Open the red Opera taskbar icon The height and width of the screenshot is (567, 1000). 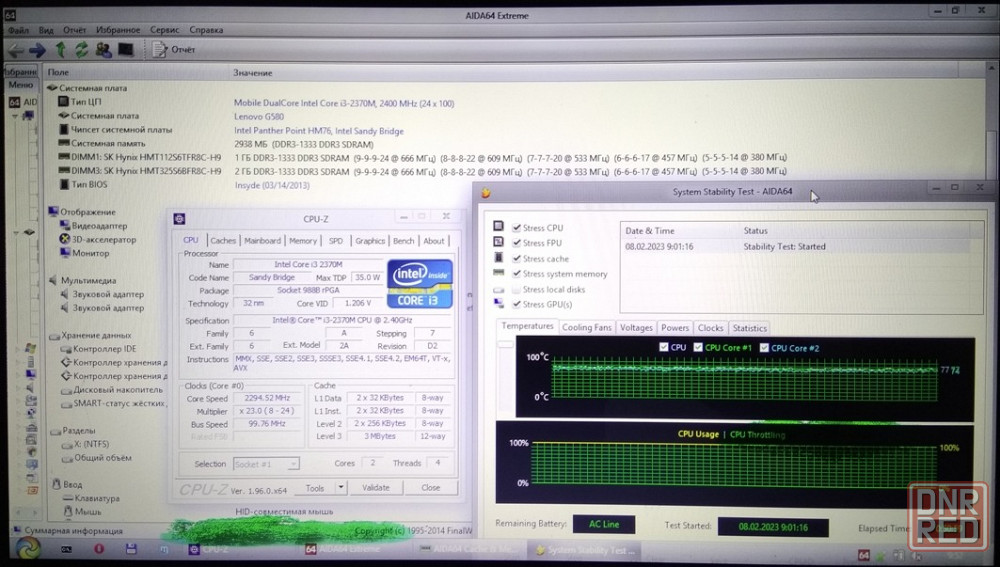coord(99,549)
